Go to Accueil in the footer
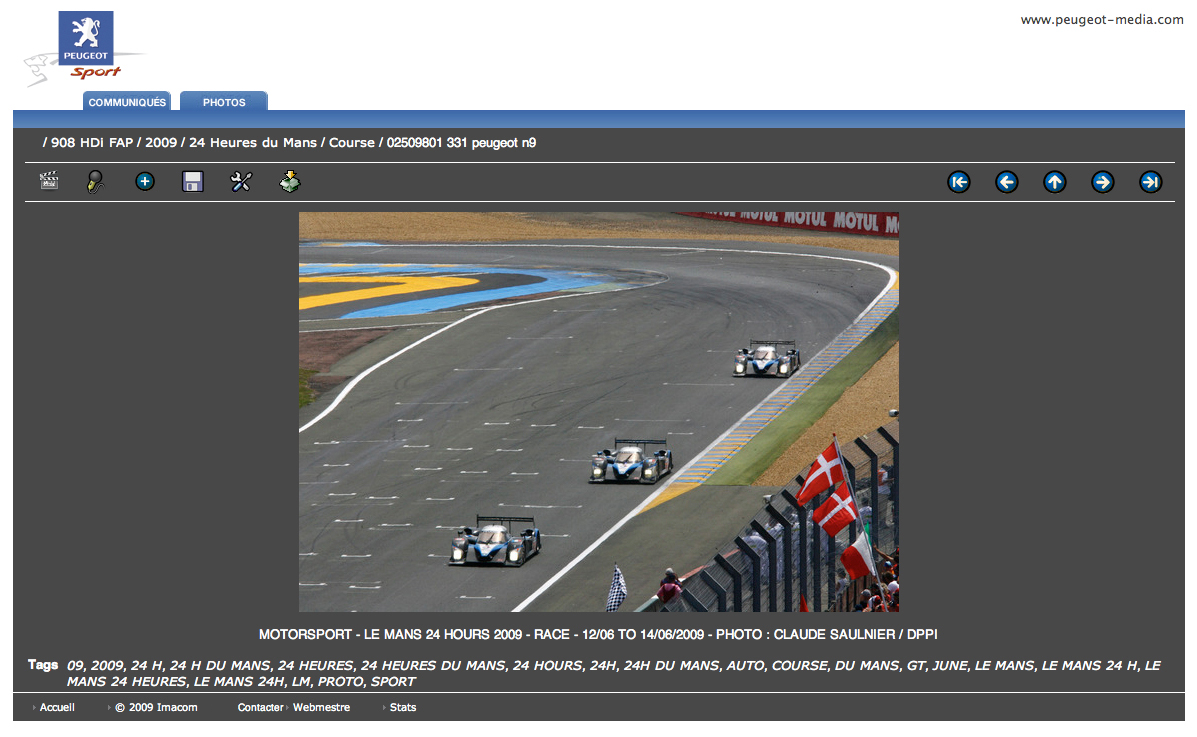This screenshot has height=737, width=1197. [x=56, y=708]
